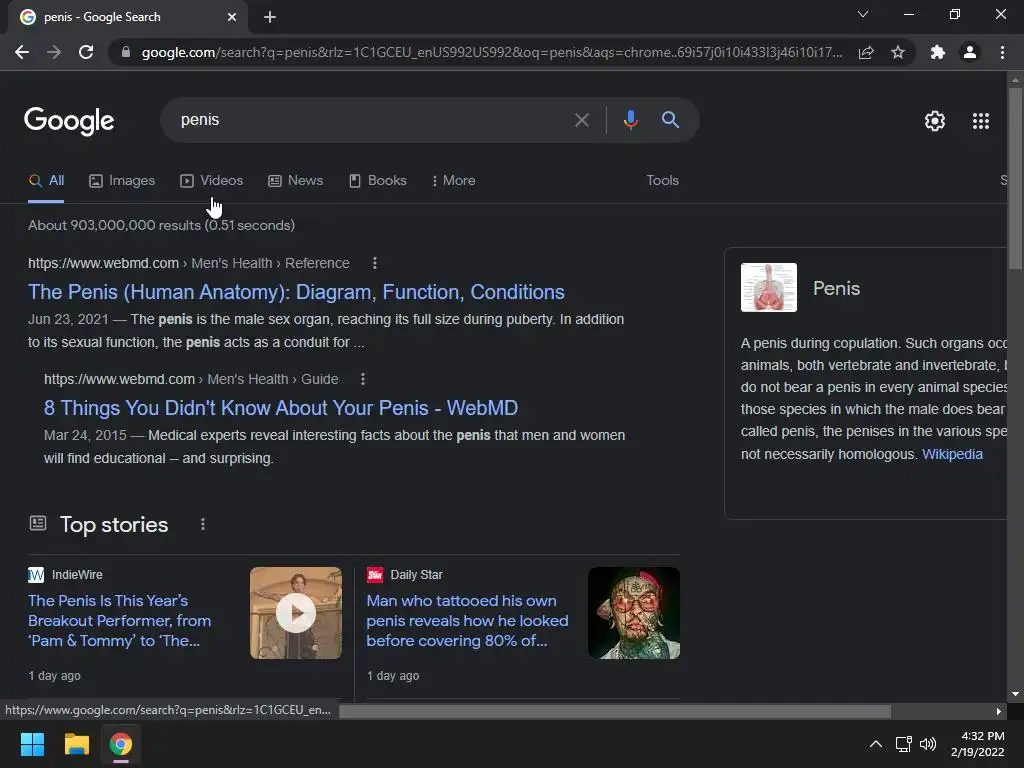The width and height of the screenshot is (1024, 768).
Task: Open Top stories more options
Action: pos(203,524)
